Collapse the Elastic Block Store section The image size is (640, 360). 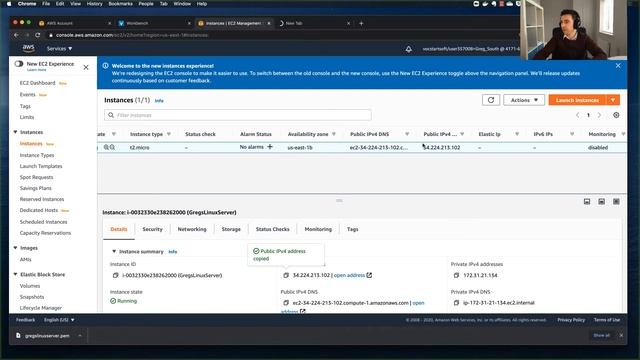(x=16, y=274)
